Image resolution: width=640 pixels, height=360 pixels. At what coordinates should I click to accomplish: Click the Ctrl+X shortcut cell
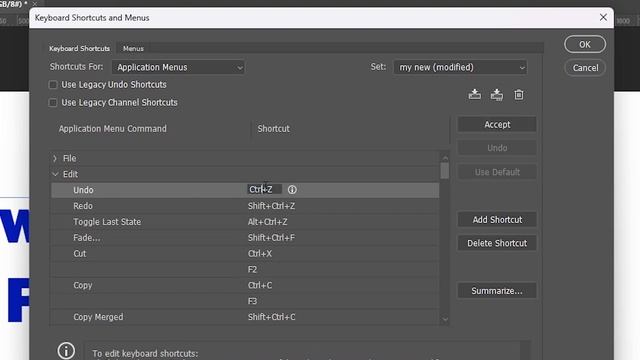click(260, 254)
